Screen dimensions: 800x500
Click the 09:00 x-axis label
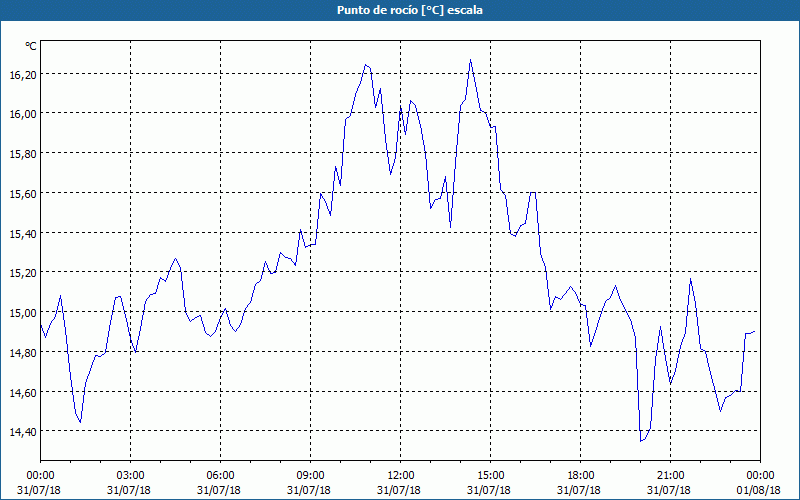click(310, 476)
